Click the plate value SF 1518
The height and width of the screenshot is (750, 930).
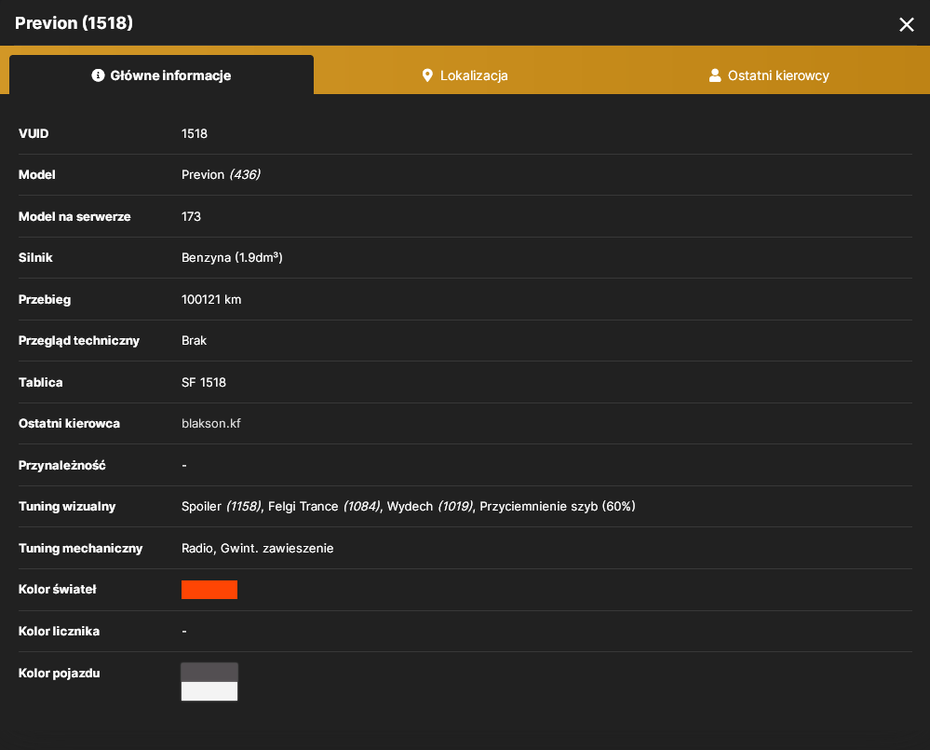(x=203, y=382)
